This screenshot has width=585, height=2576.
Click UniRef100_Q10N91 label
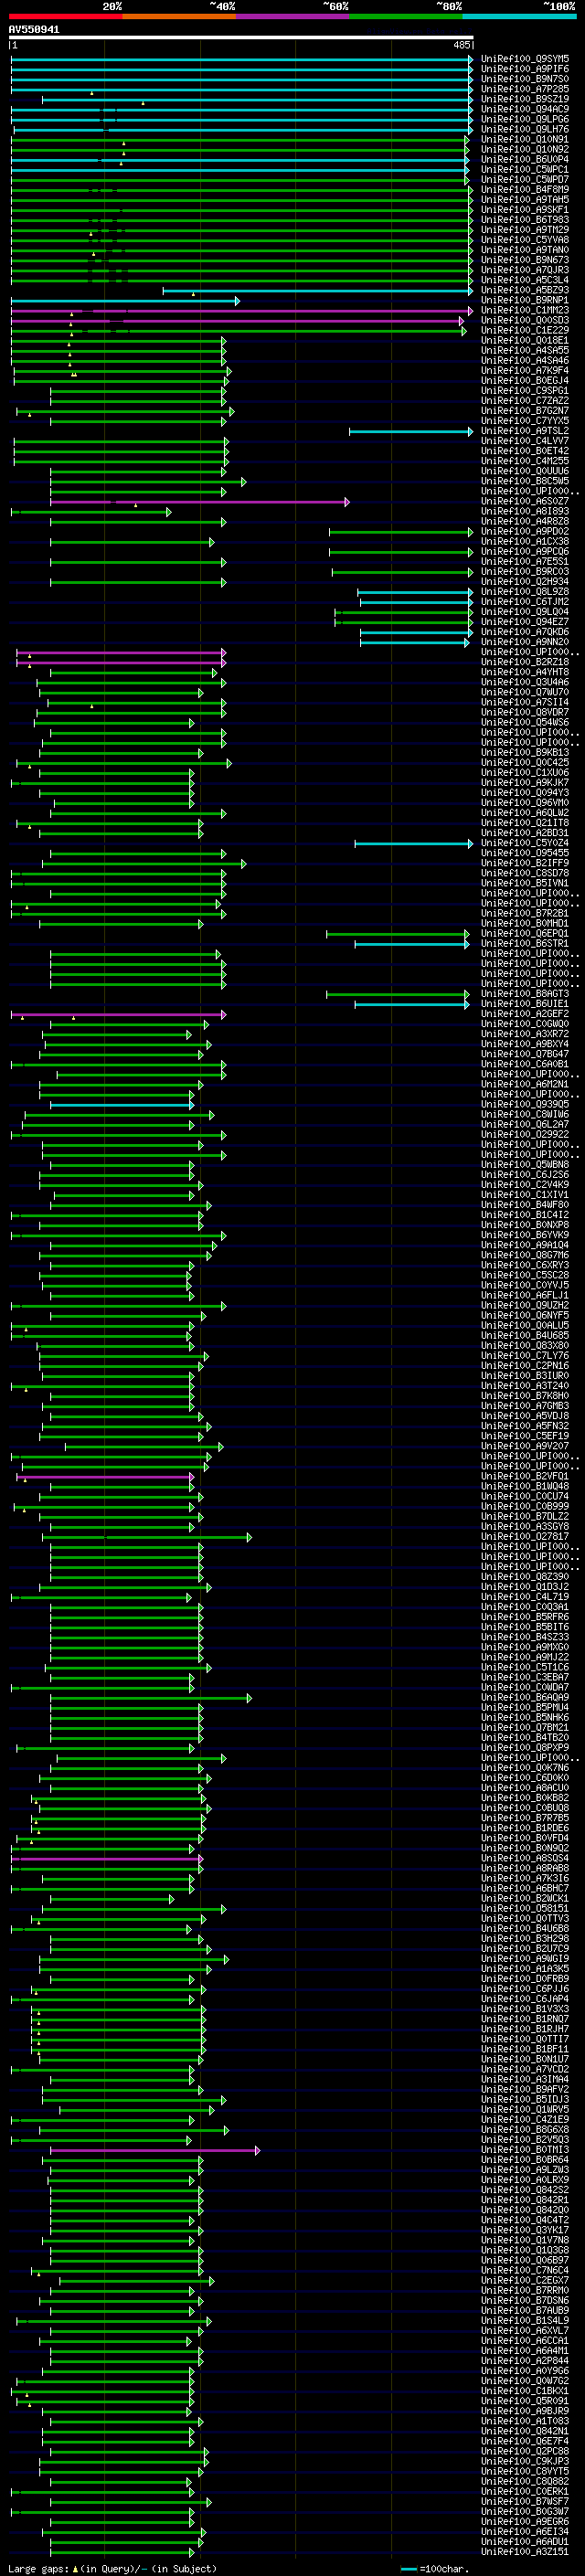point(525,139)
